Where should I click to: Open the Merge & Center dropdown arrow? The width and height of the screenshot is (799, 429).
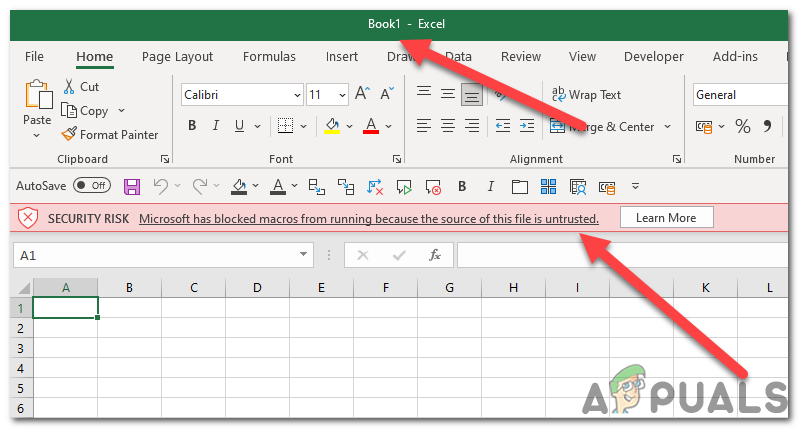(x=668, y=126)
